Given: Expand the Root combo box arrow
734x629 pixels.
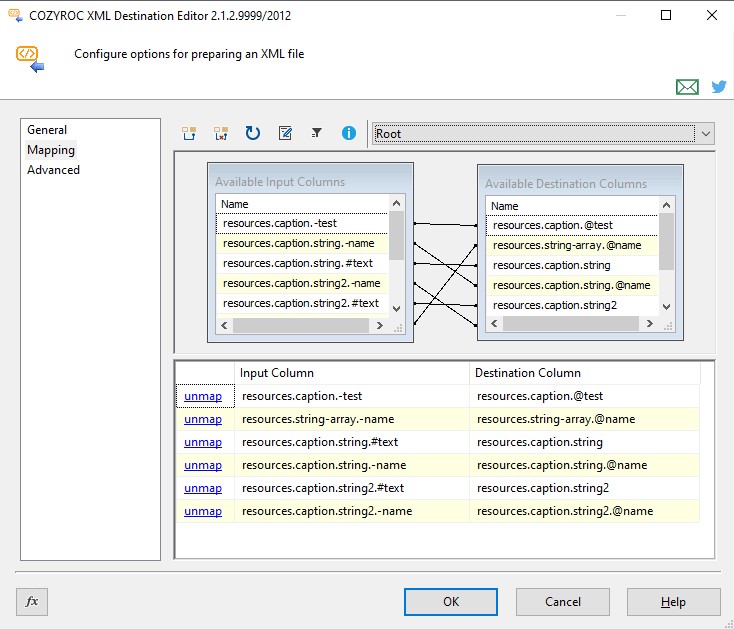Looking at the screenshot, I should 706,134.
